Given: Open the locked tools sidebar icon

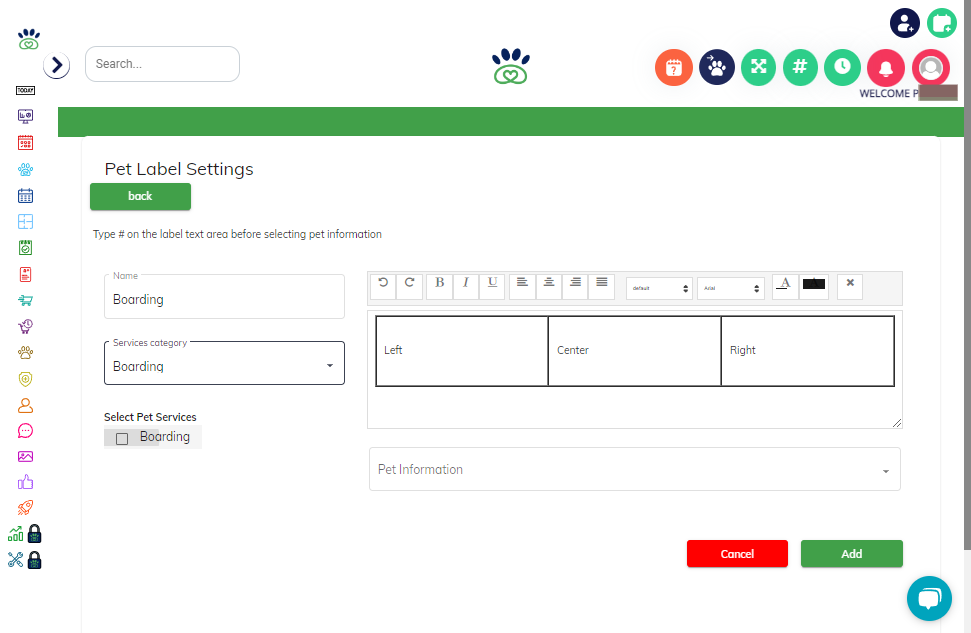Looking at the screenshot, I should pos(25,560).
